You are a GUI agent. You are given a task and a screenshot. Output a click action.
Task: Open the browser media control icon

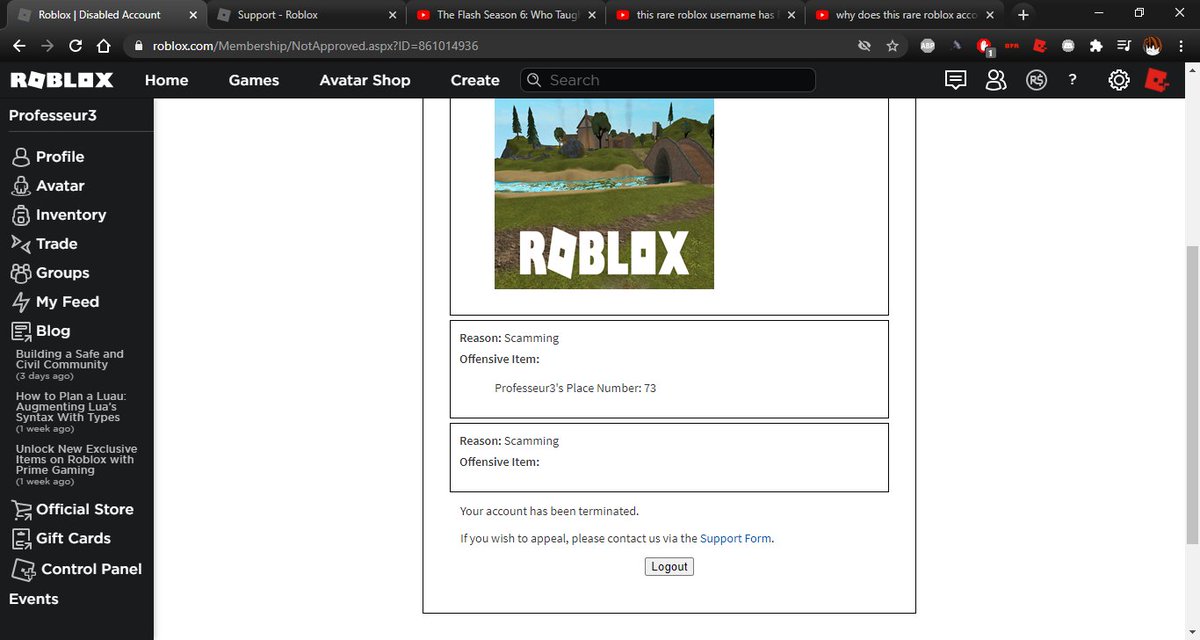click(x=1124, y=46)
